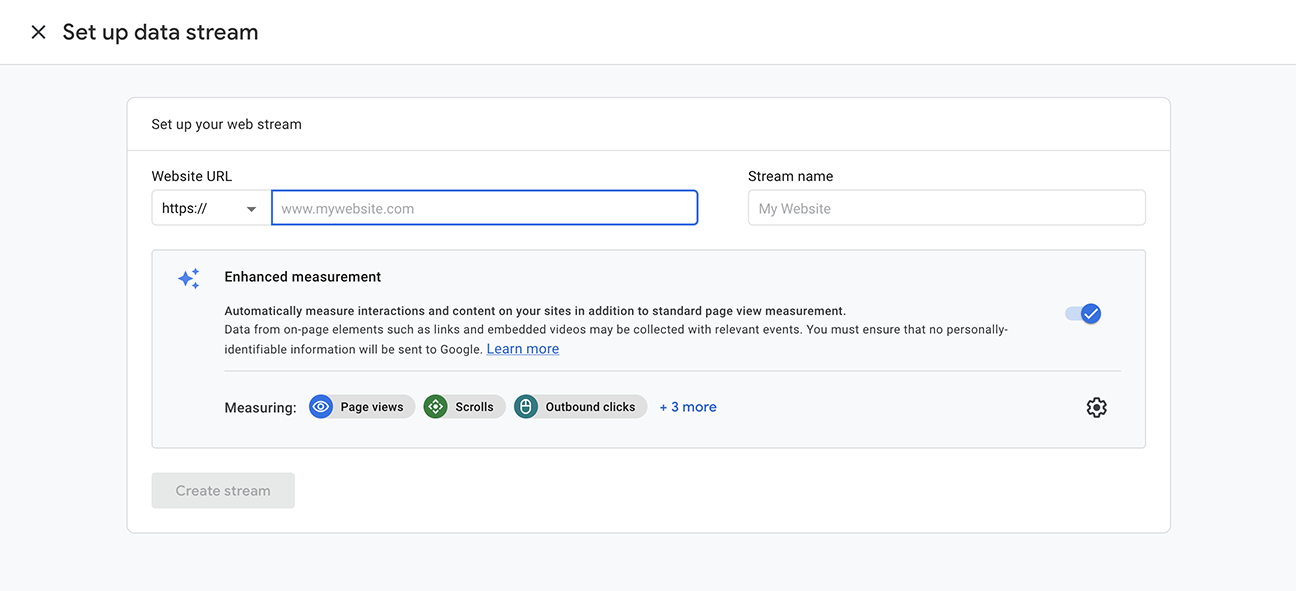Click the Outbound clicks mouse icon
The width and height of the screenshot is (1296, 591).
[x=526, y=407]
